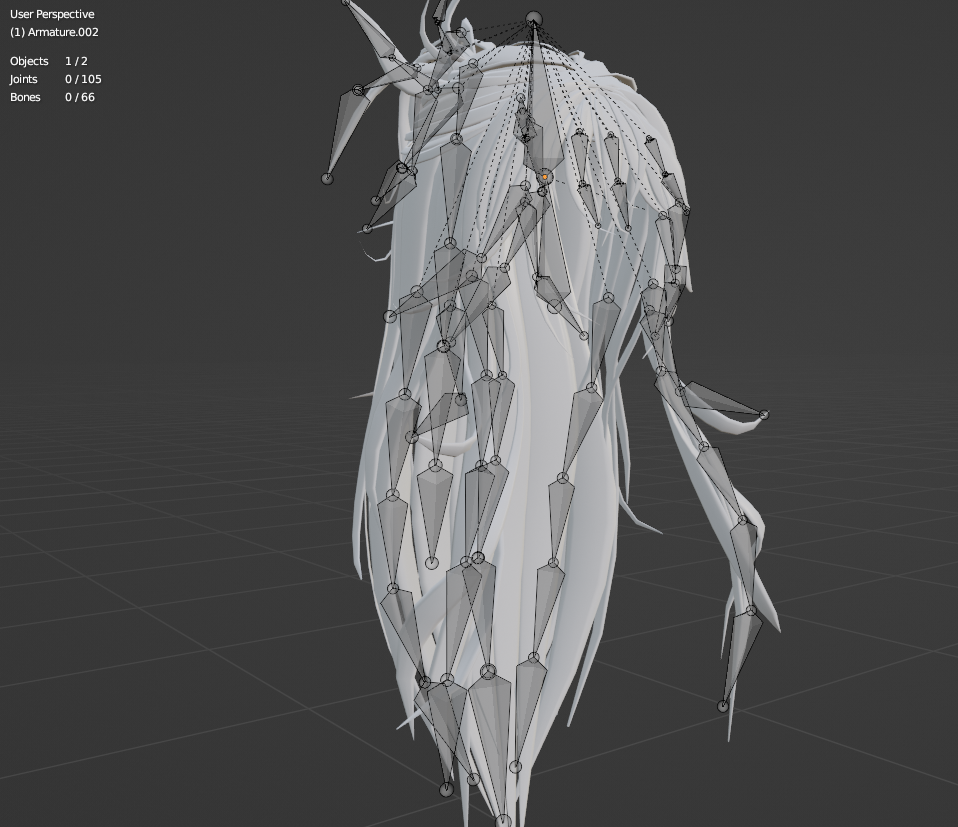Image resolution: width=958 pixels, height=827 pixels.
Task: Click the 'Objects' statistics label
Action: point(29,61)
